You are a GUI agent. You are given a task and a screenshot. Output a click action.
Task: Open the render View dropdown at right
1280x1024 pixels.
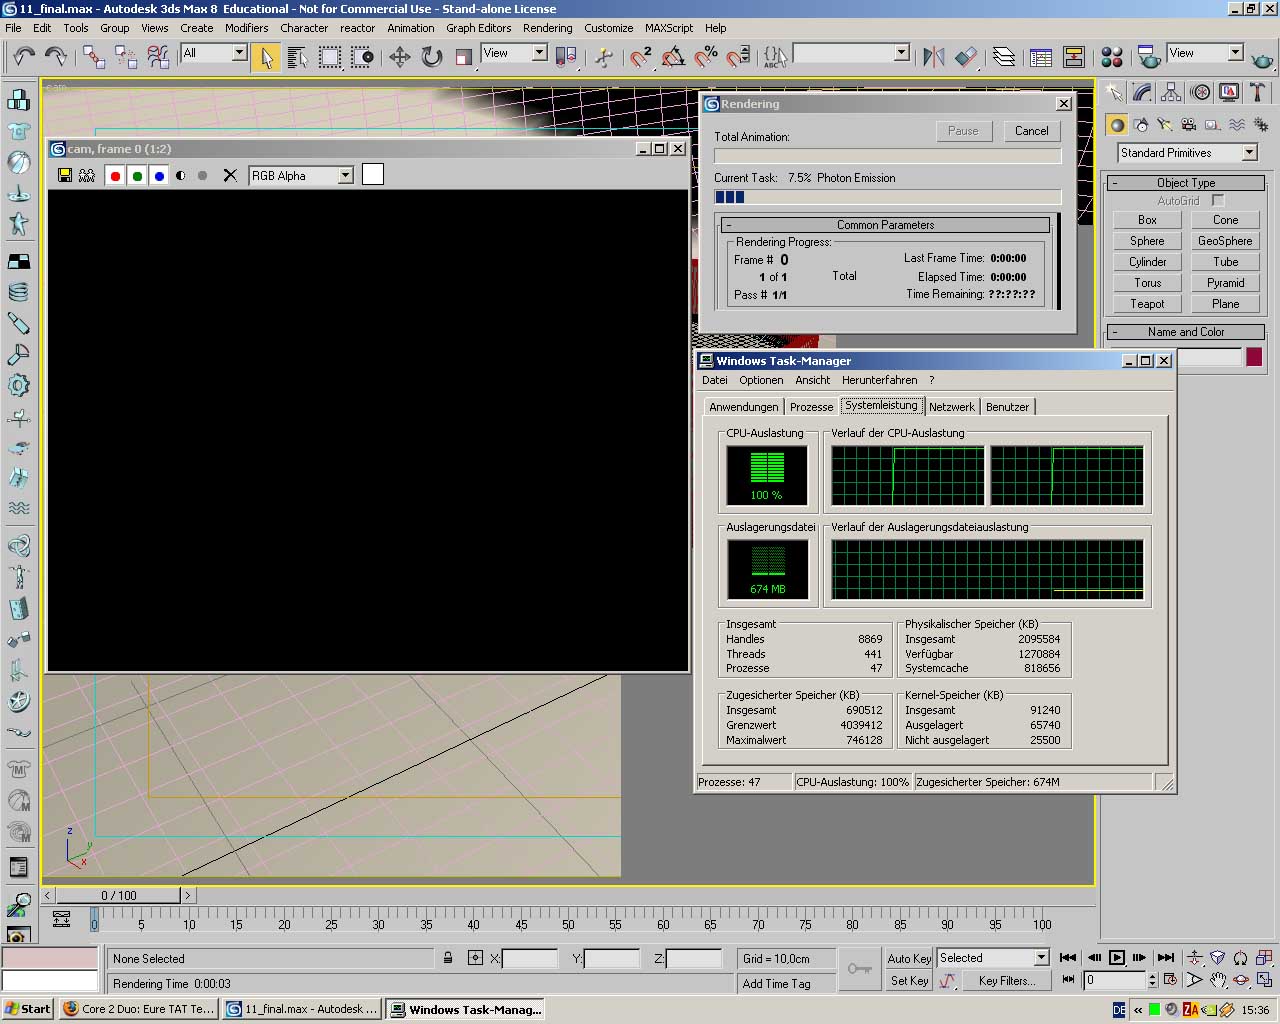click(x=1235, y=53)
